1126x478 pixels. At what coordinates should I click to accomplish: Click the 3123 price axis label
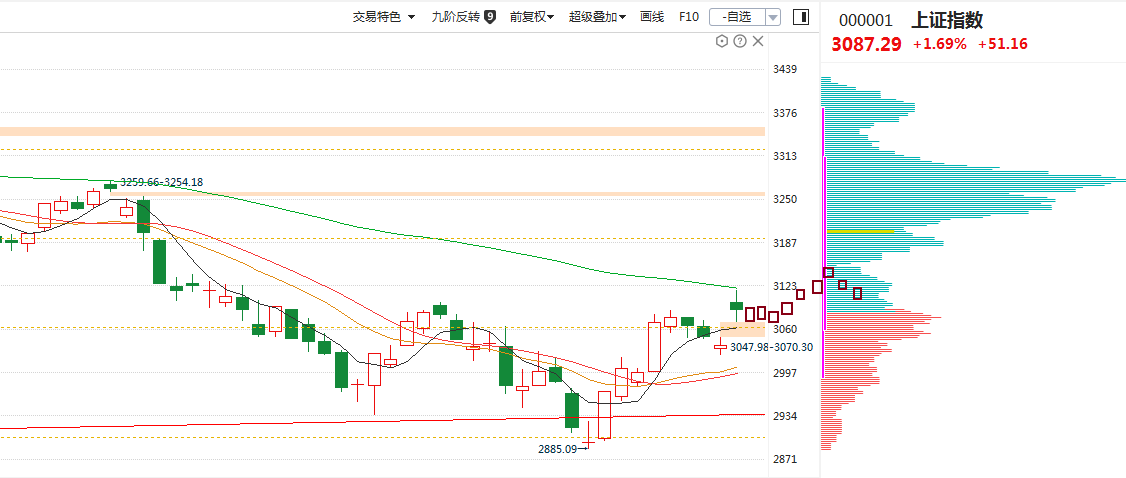pyautogui.click(x=785, y=286)
